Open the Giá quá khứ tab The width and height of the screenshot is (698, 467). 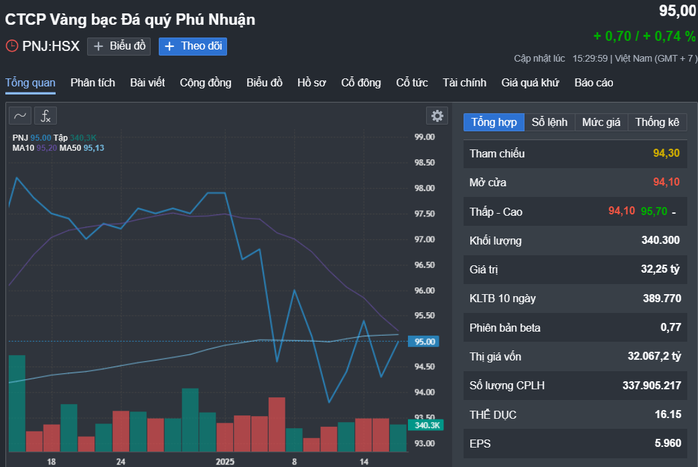pos(530,83)
